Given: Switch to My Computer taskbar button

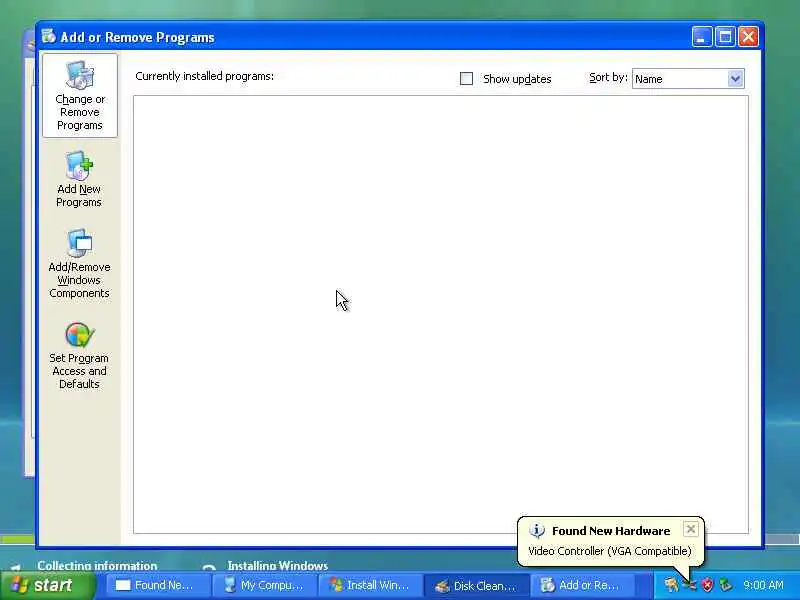Looking at the screenshot, I should [x=264, y=585].
